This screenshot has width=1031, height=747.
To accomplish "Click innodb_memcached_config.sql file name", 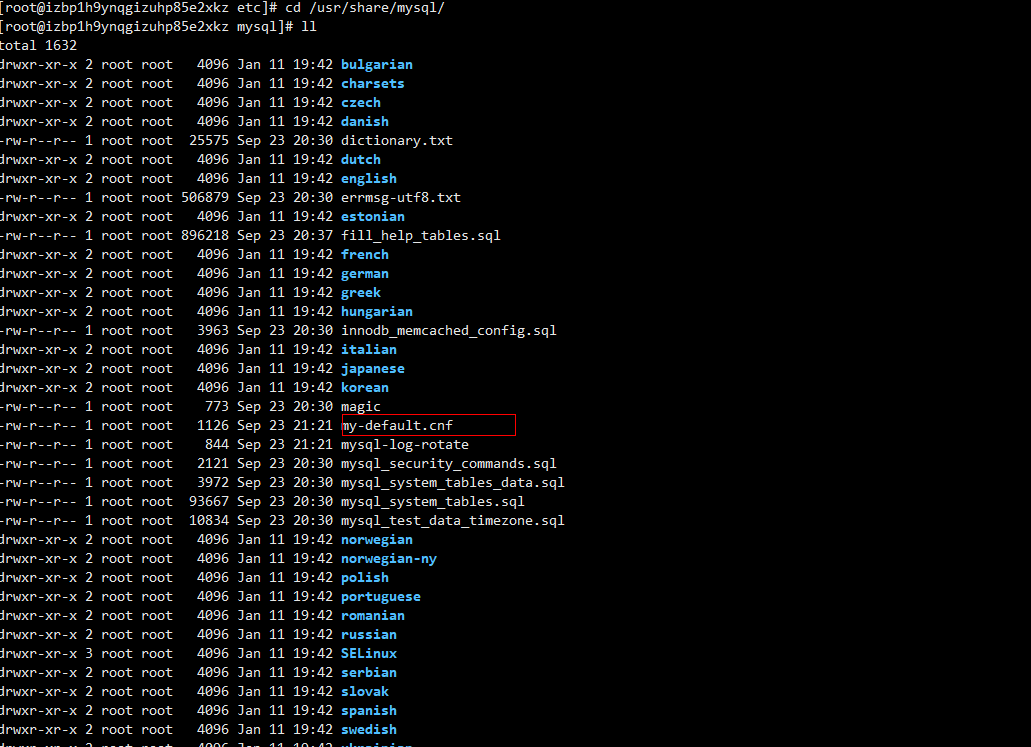I will tap(449, 331).
